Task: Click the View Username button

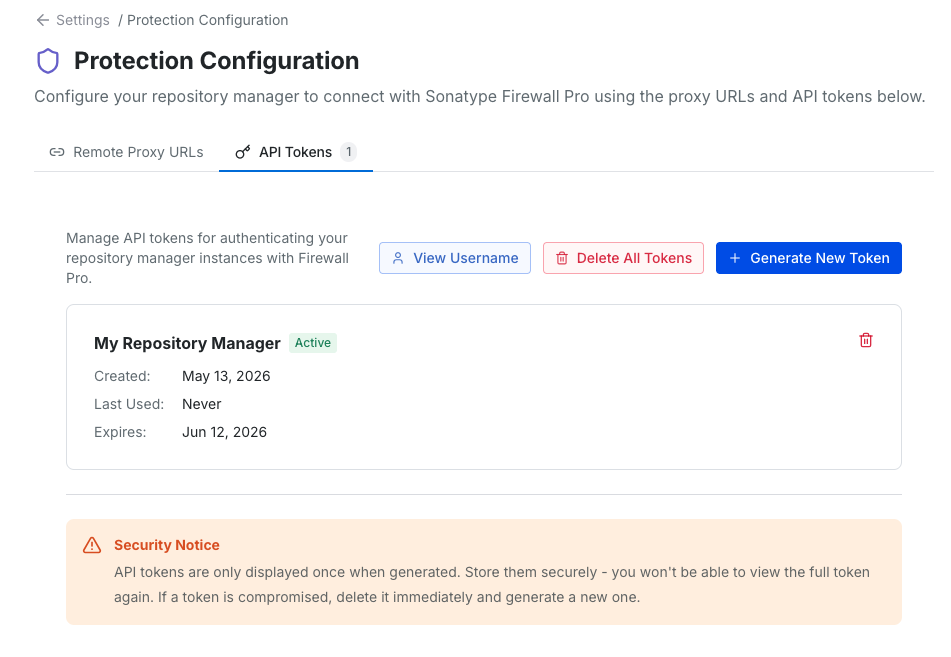Action: coord(455,258)
